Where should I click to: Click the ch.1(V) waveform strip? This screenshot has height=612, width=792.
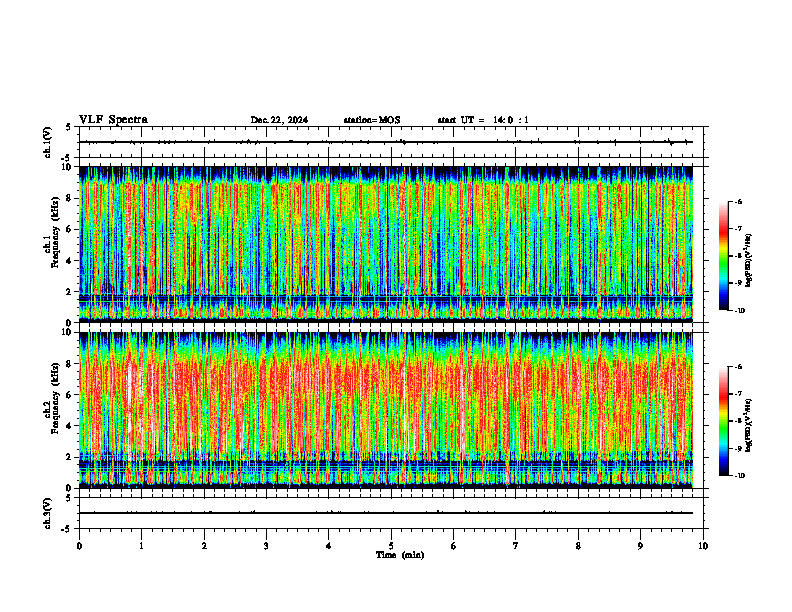[391, 142]
